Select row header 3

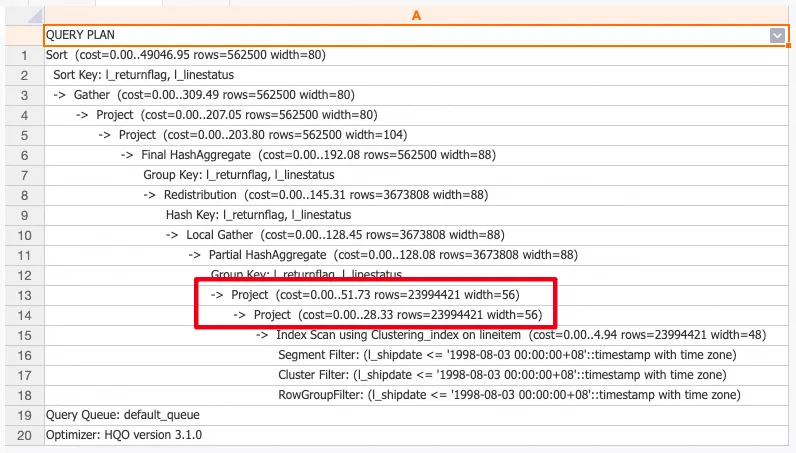pyautogui.click(x=24, y=95)
